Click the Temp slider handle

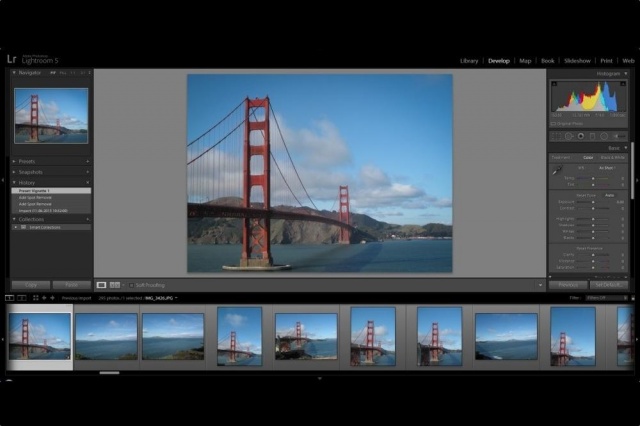click(593, 179)
